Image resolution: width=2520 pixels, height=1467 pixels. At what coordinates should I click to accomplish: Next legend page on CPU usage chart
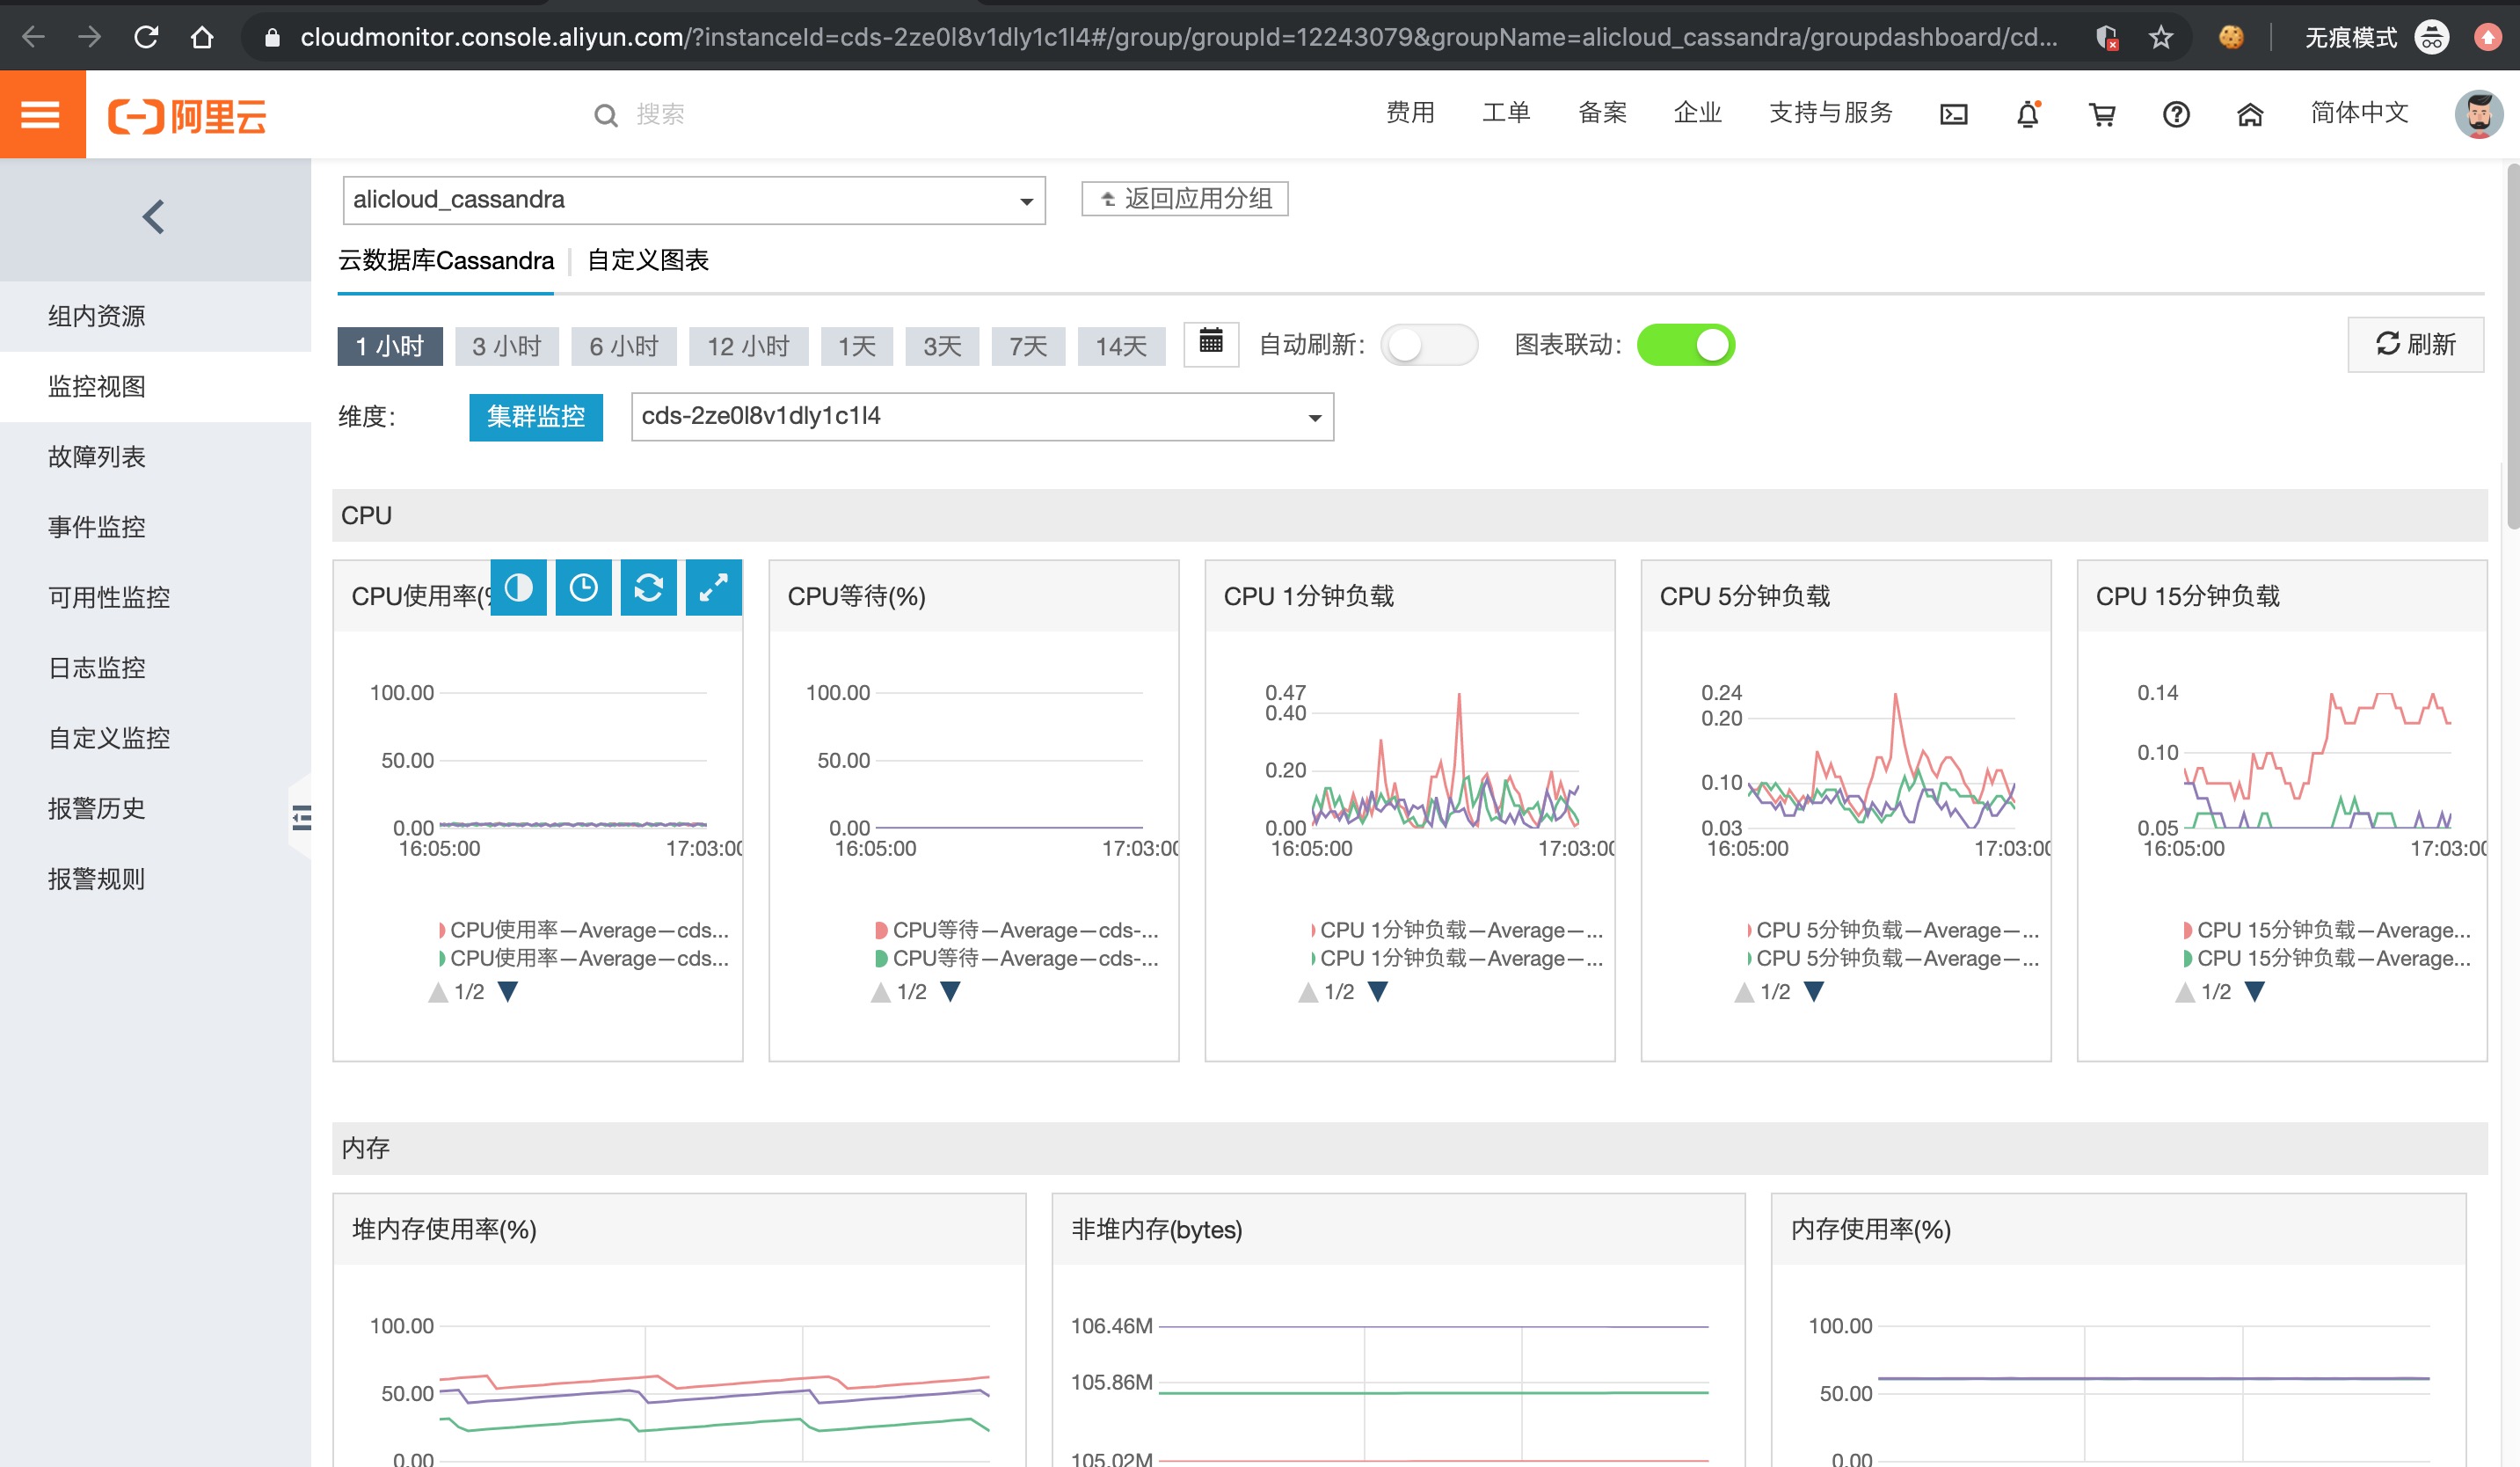pyautogui.click(x=508, y=992)
